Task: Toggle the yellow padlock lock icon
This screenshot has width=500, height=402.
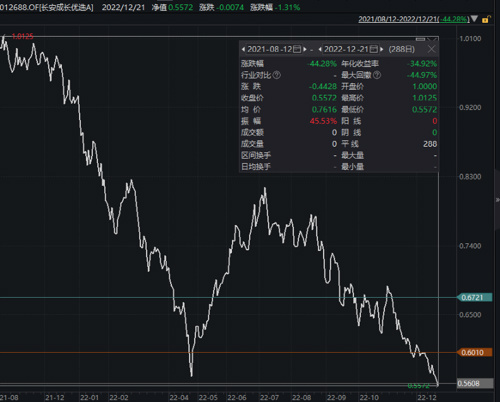Action: coord(486,19)
